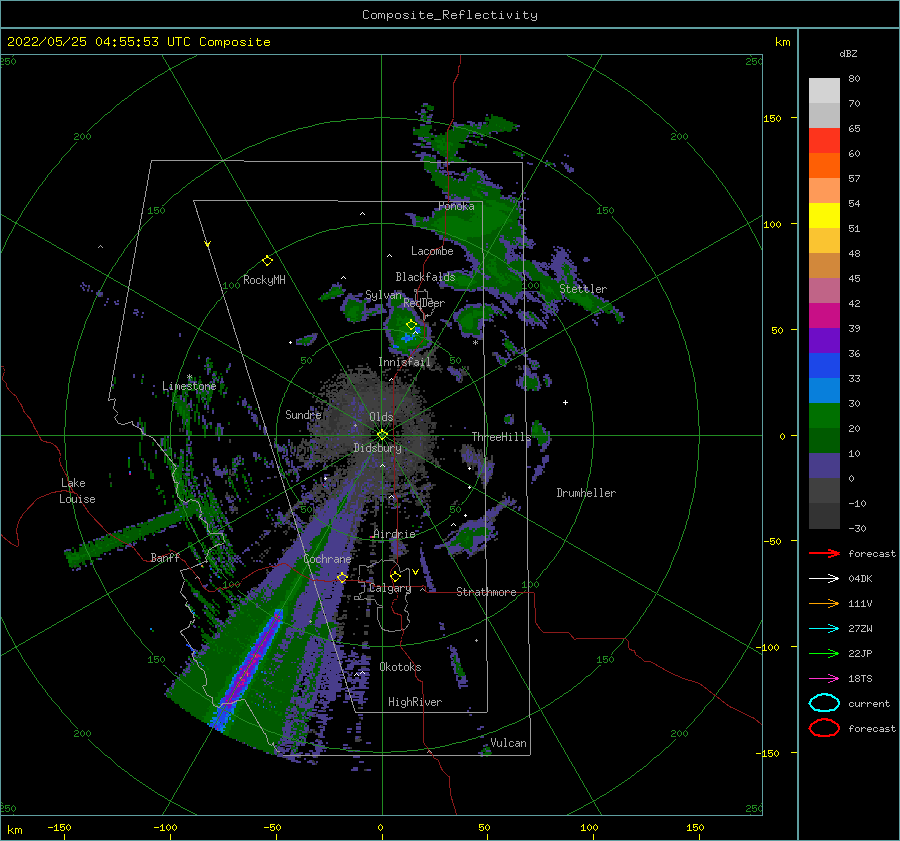
Task: Click the -100 label on bottom km axis
Action: coord(165,827)
